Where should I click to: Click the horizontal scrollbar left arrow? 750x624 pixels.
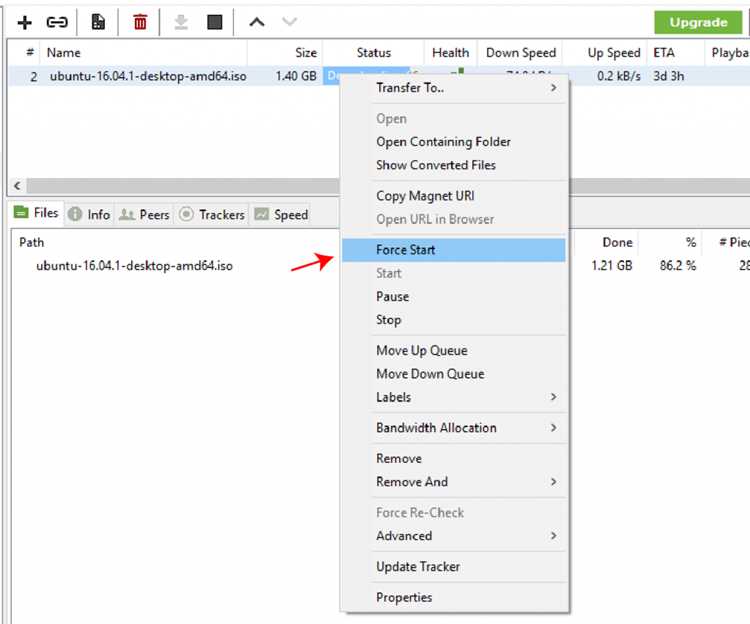coord(17,185)
